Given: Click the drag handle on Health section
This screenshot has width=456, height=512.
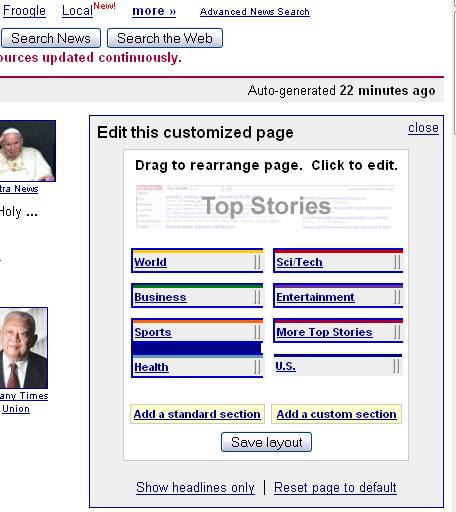Looking at the screenshot, I should tap(257, 367).
